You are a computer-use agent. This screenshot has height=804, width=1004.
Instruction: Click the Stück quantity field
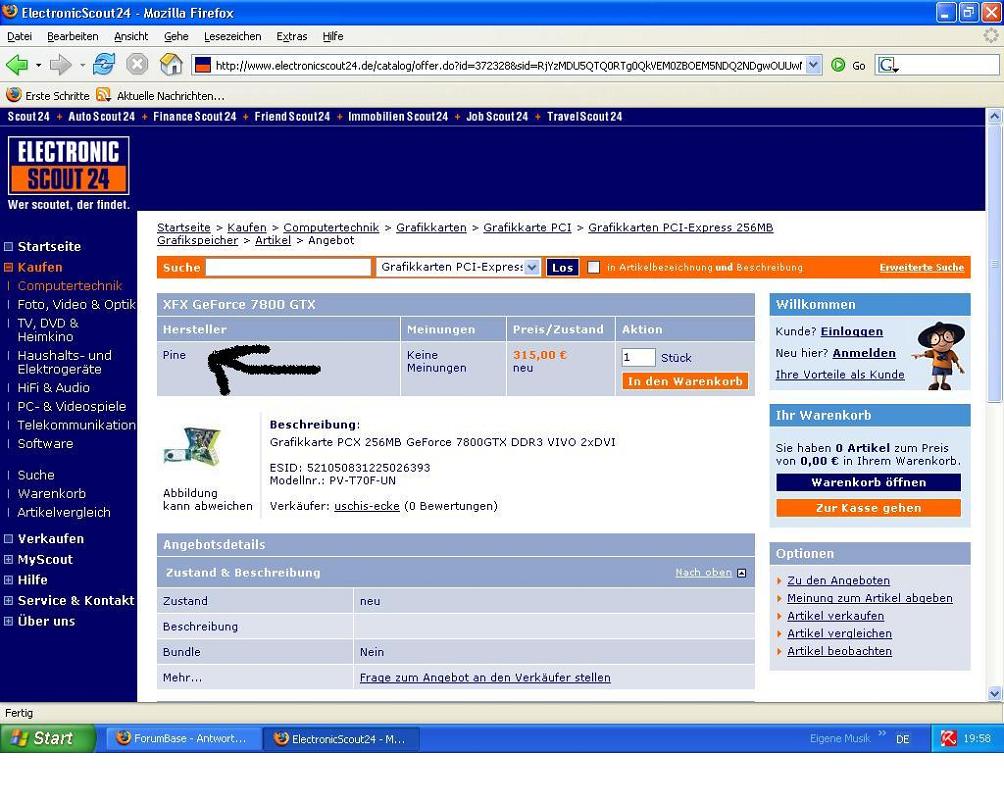[x=638, y=357]
